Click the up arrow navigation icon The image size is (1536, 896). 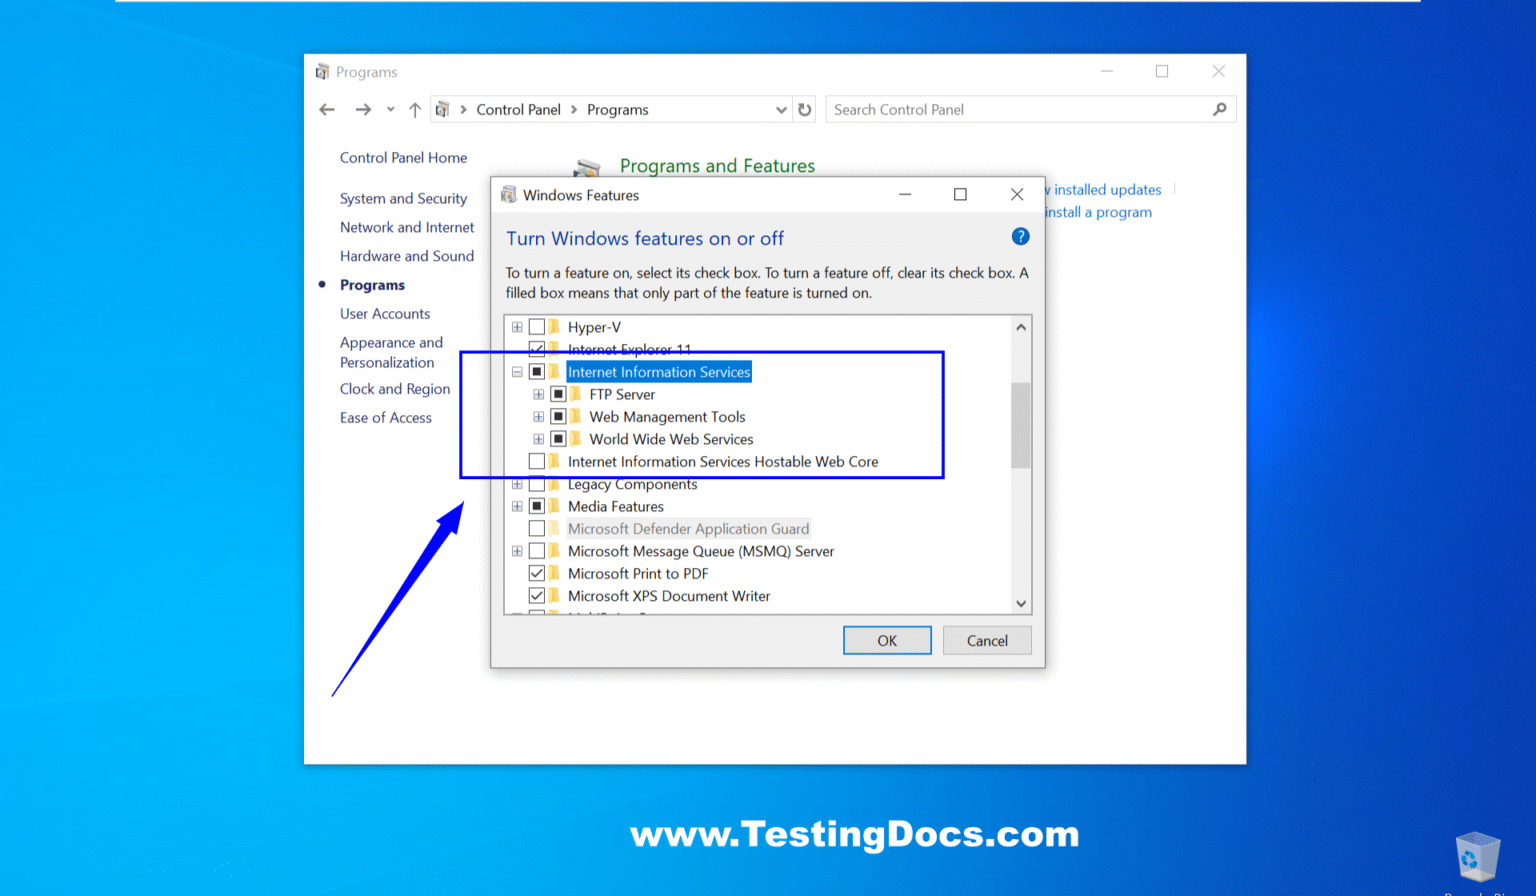[414, 109]
